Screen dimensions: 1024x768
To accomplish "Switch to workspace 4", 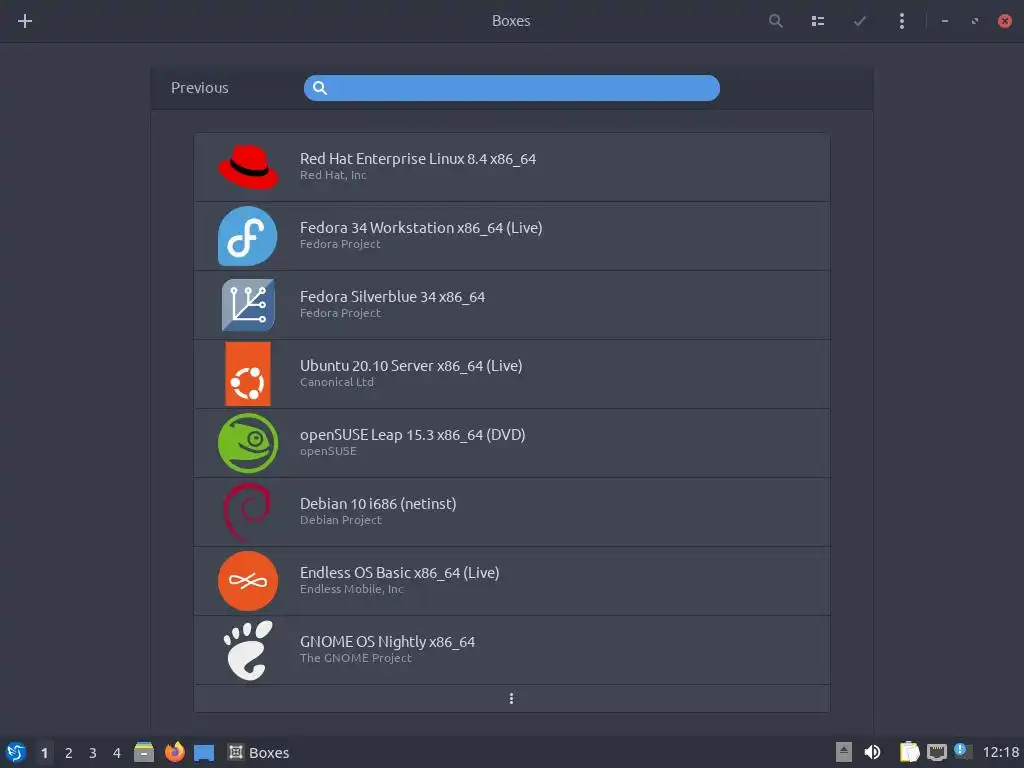I will pos(117,753).
